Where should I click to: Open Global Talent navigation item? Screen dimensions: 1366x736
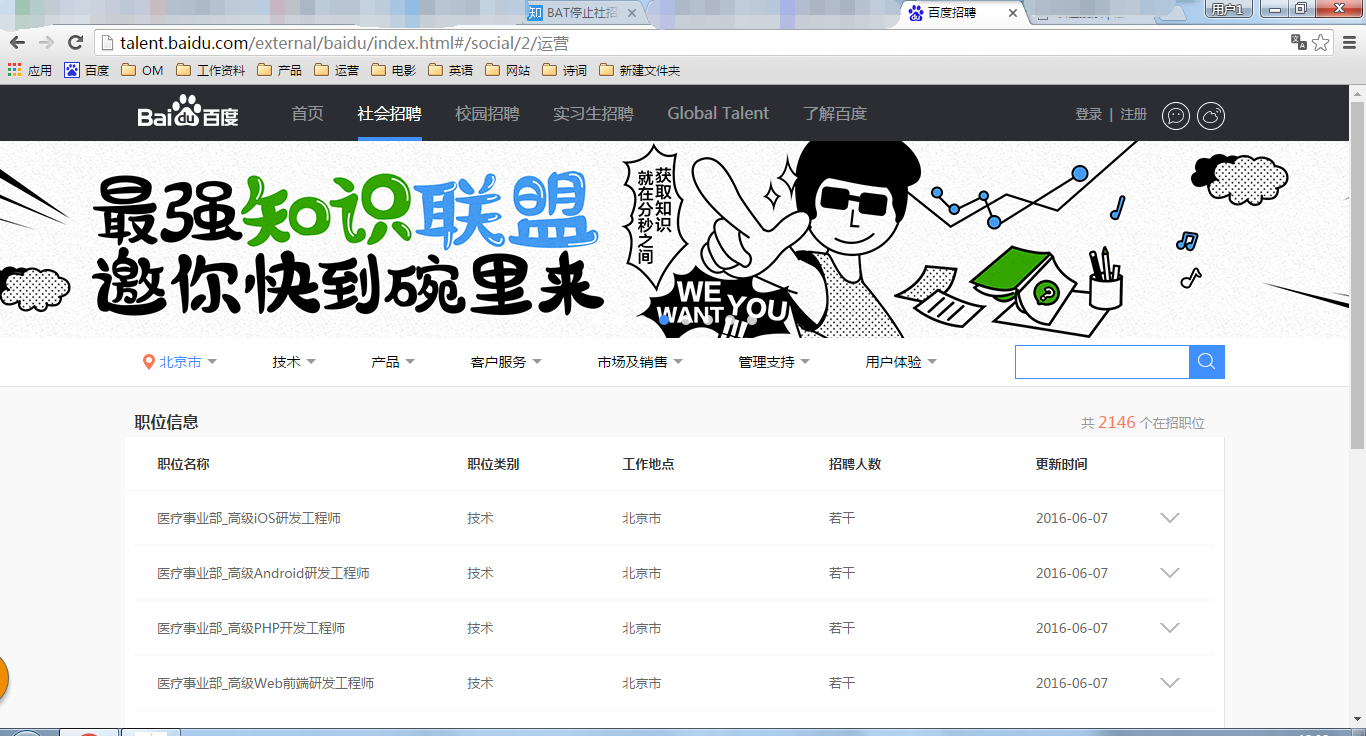[x=718, y=113]
